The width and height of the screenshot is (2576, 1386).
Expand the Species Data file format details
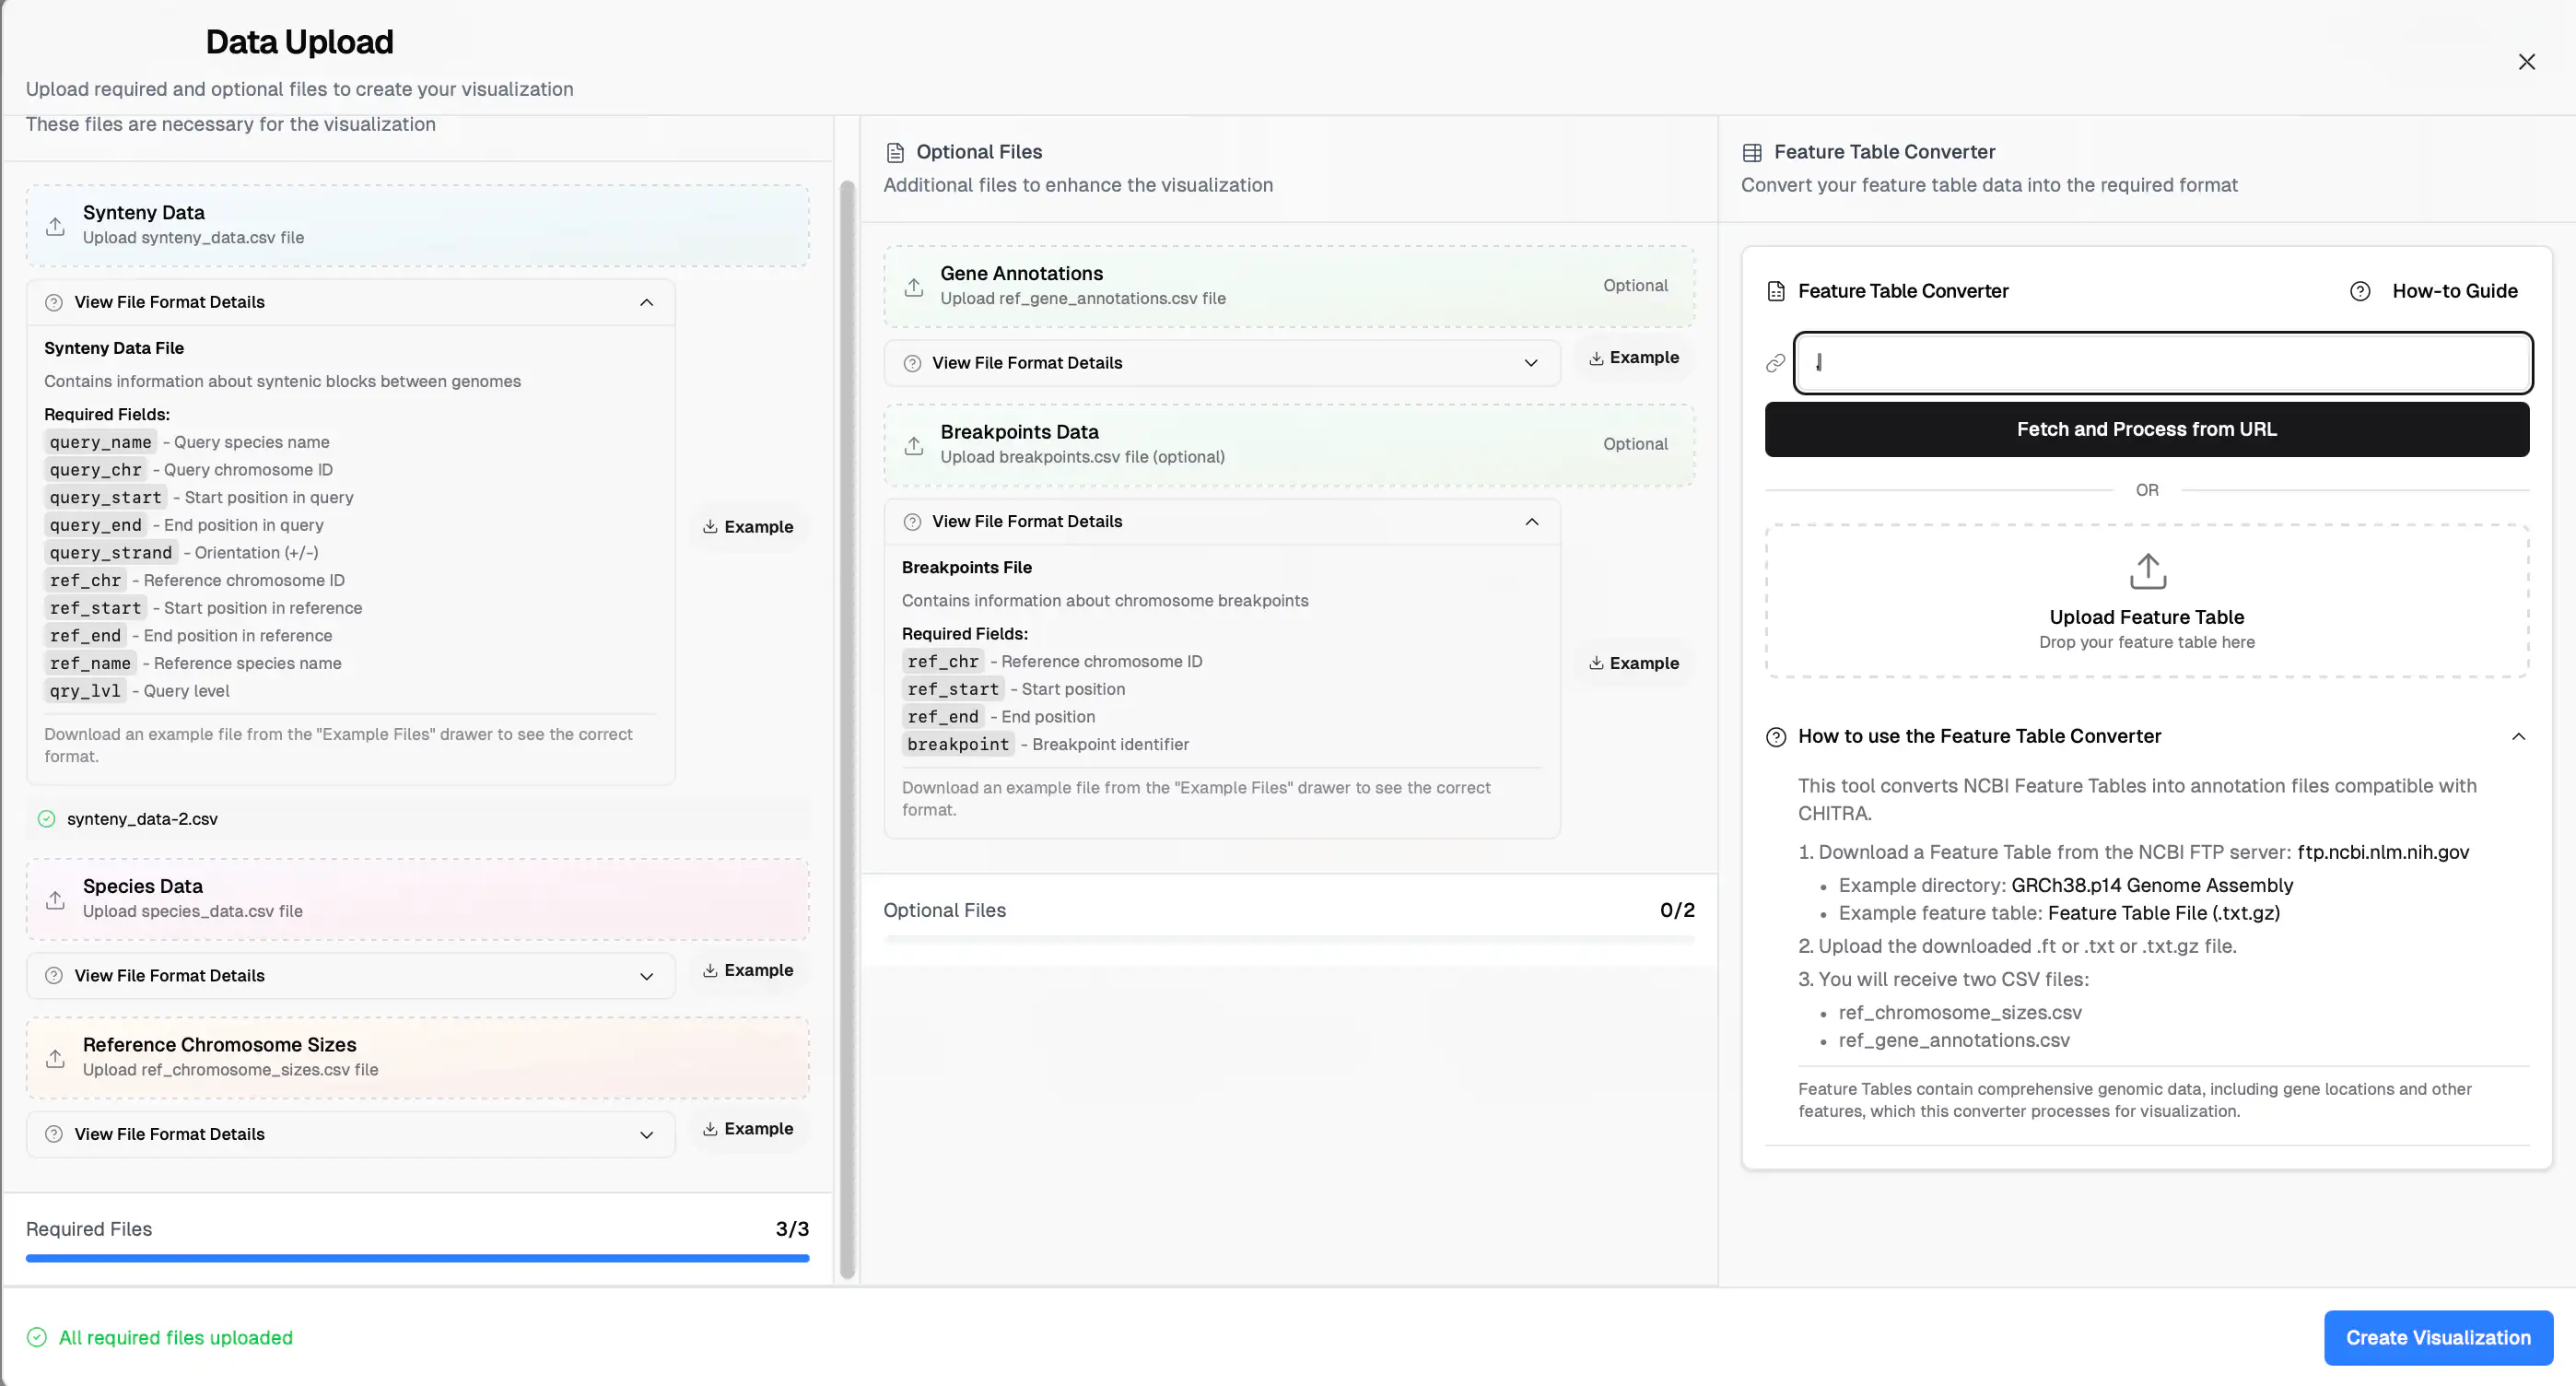click(646, 976)
